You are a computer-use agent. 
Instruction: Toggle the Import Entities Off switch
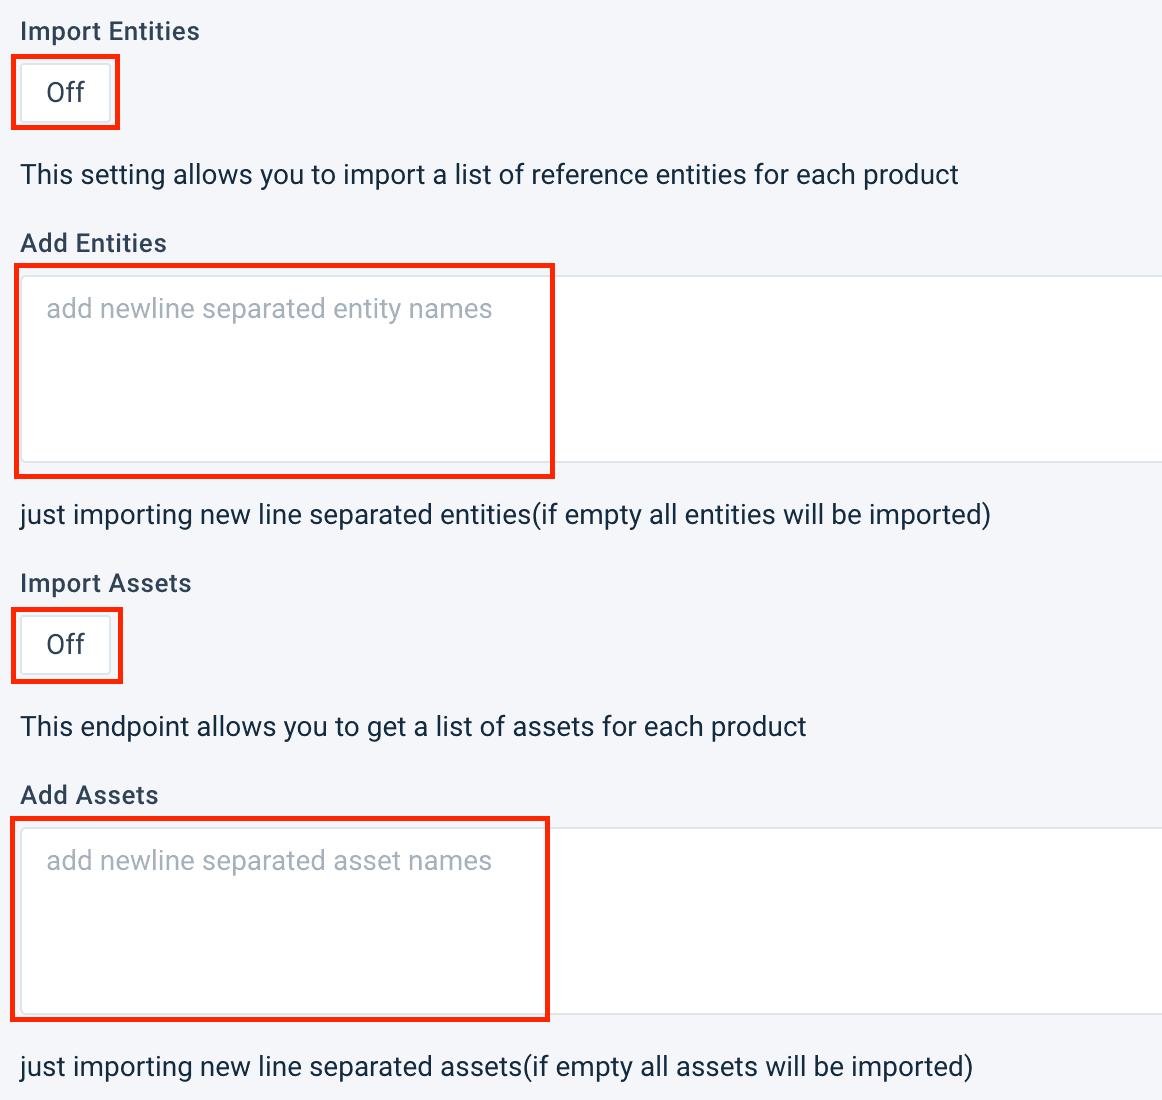[65, 93]
